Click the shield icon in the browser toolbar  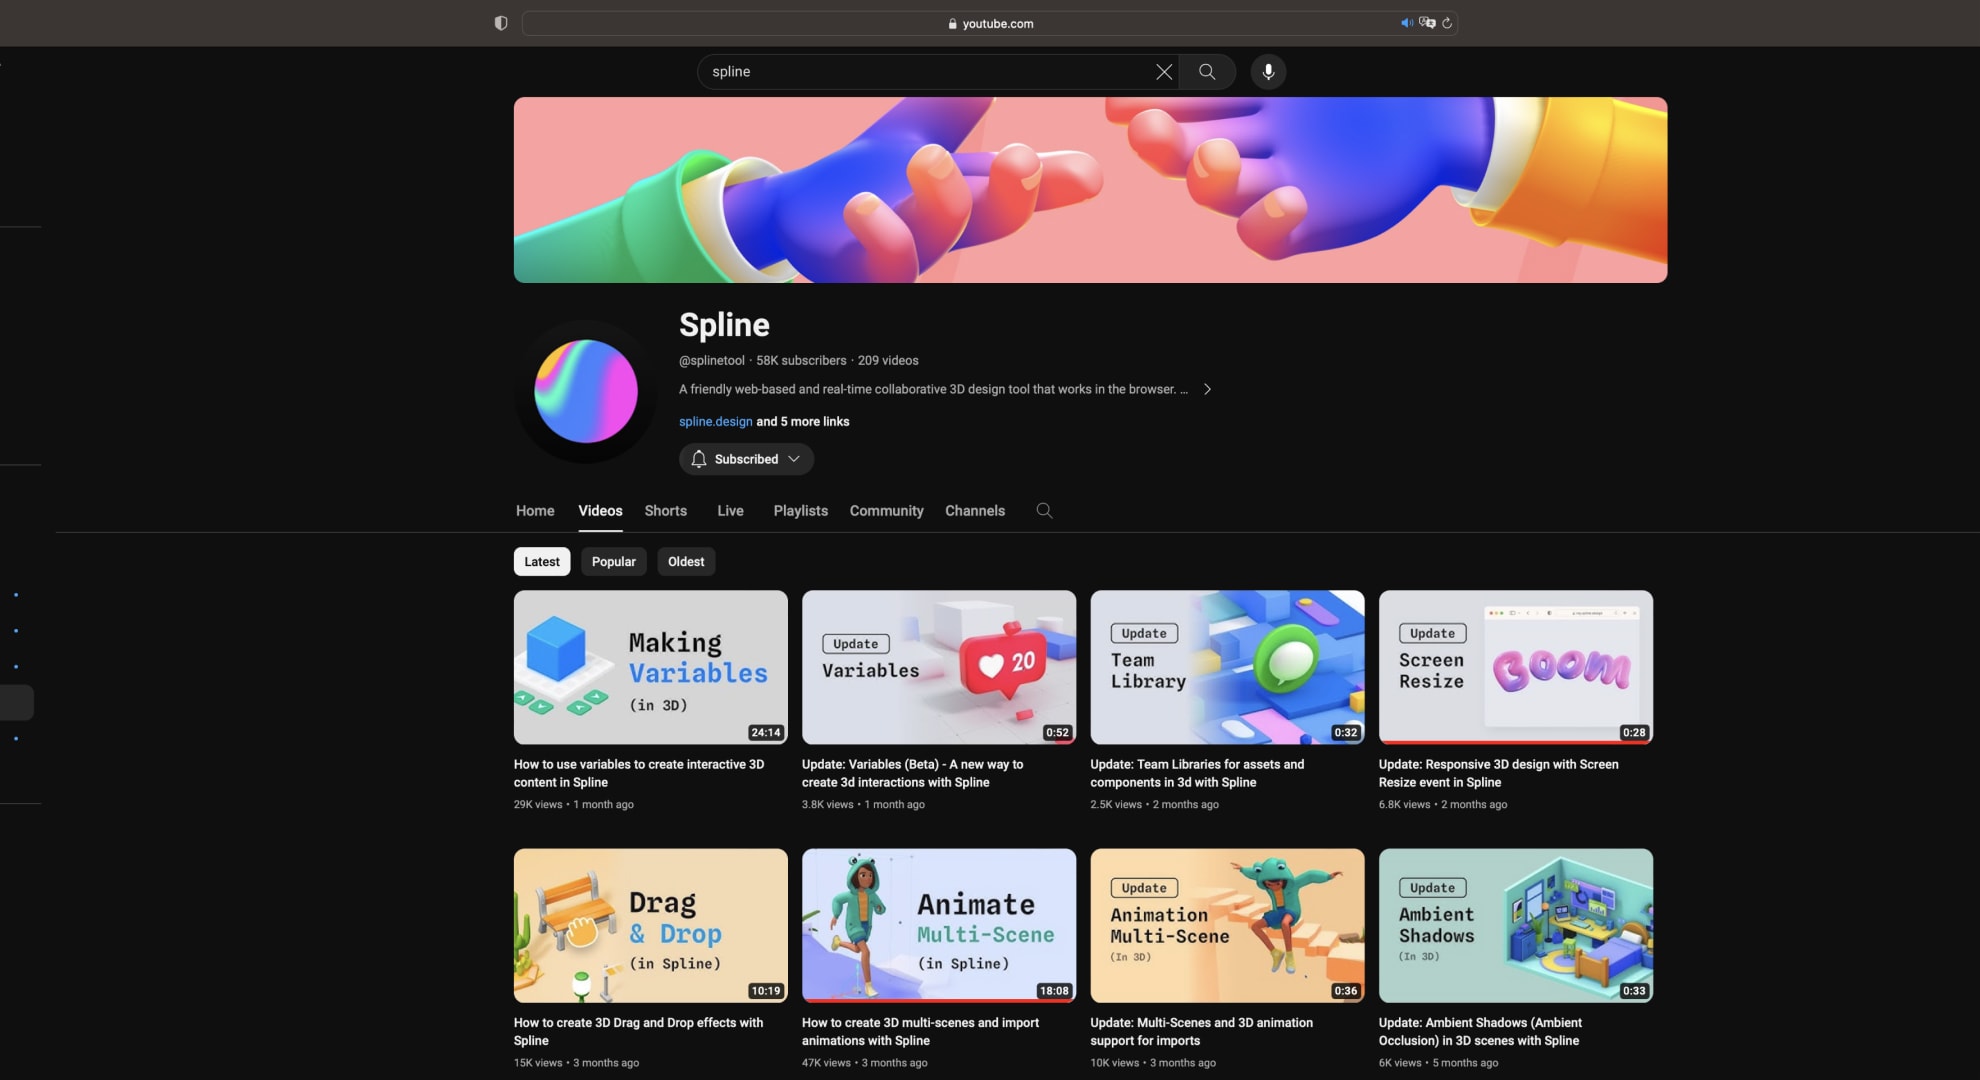coord(501,22)
